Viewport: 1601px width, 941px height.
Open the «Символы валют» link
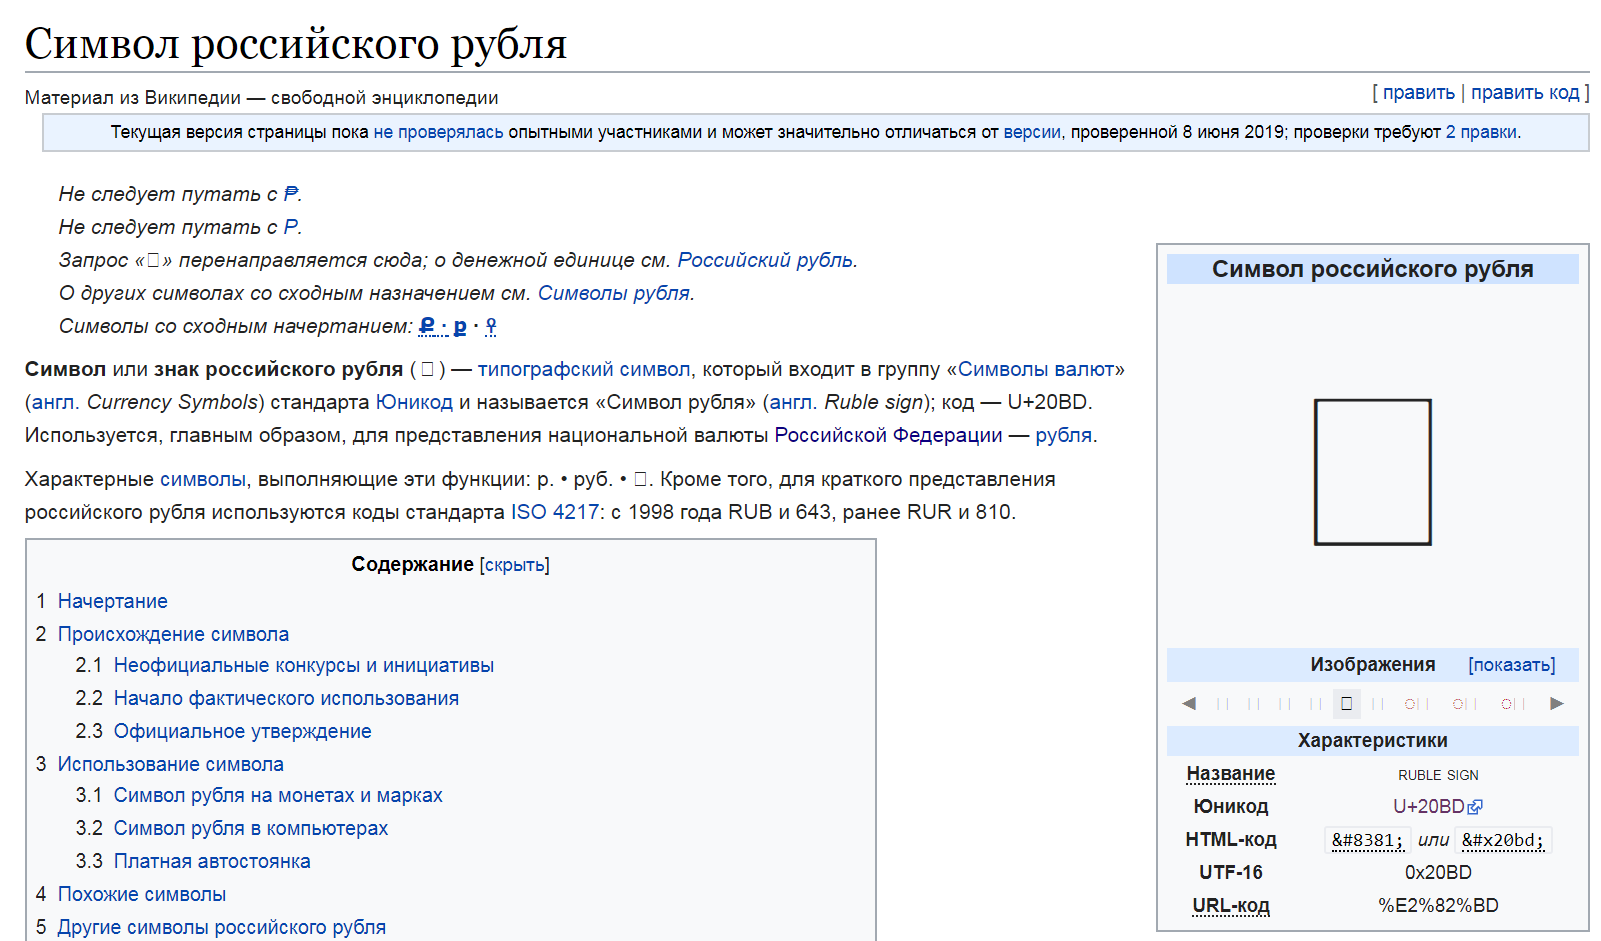coord(1036,369)
